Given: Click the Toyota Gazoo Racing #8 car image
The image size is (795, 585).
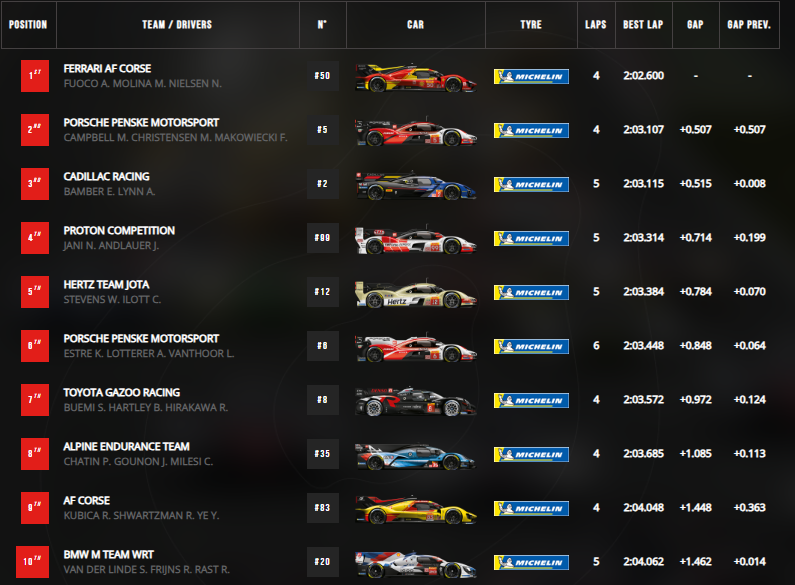Looking at the screenshot, I should 415,402.
